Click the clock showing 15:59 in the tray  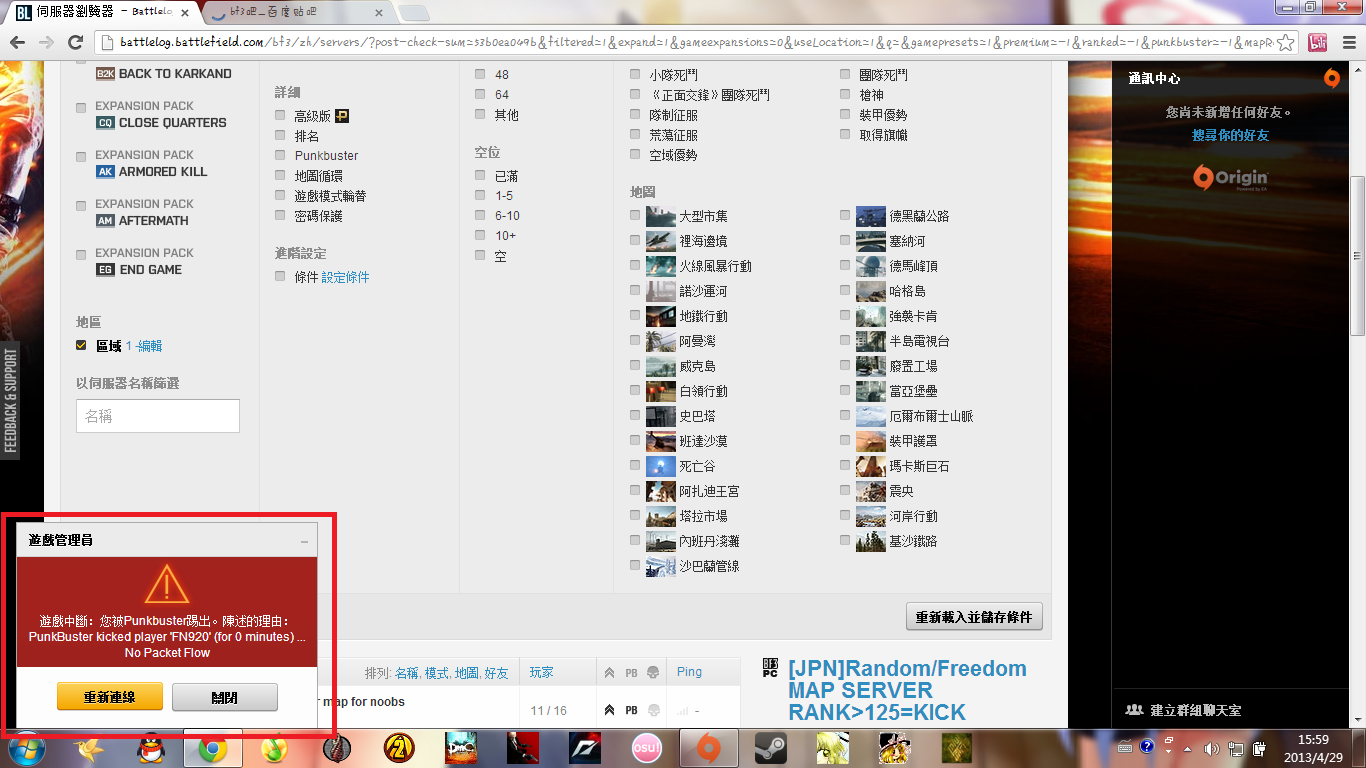click(1313, 740)
